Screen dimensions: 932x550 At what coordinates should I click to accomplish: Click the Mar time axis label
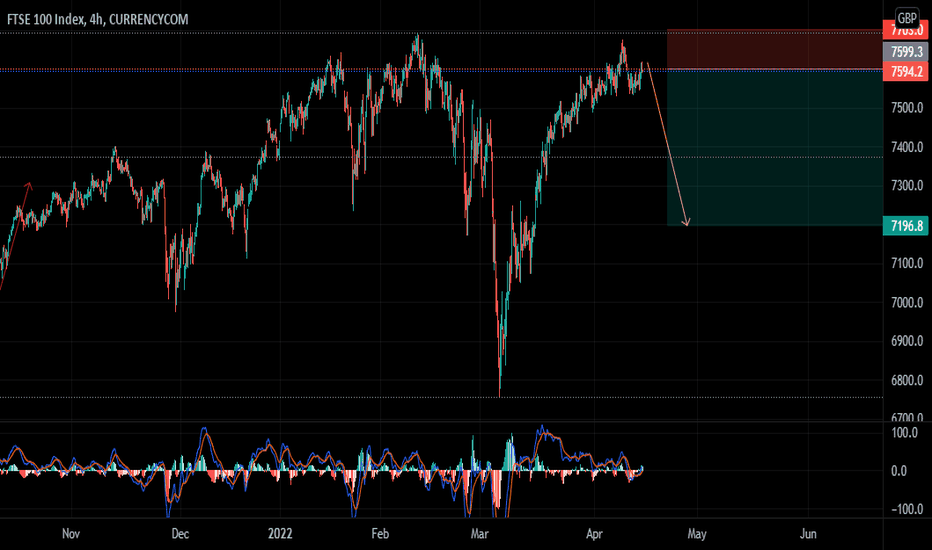tap(480, 534)
